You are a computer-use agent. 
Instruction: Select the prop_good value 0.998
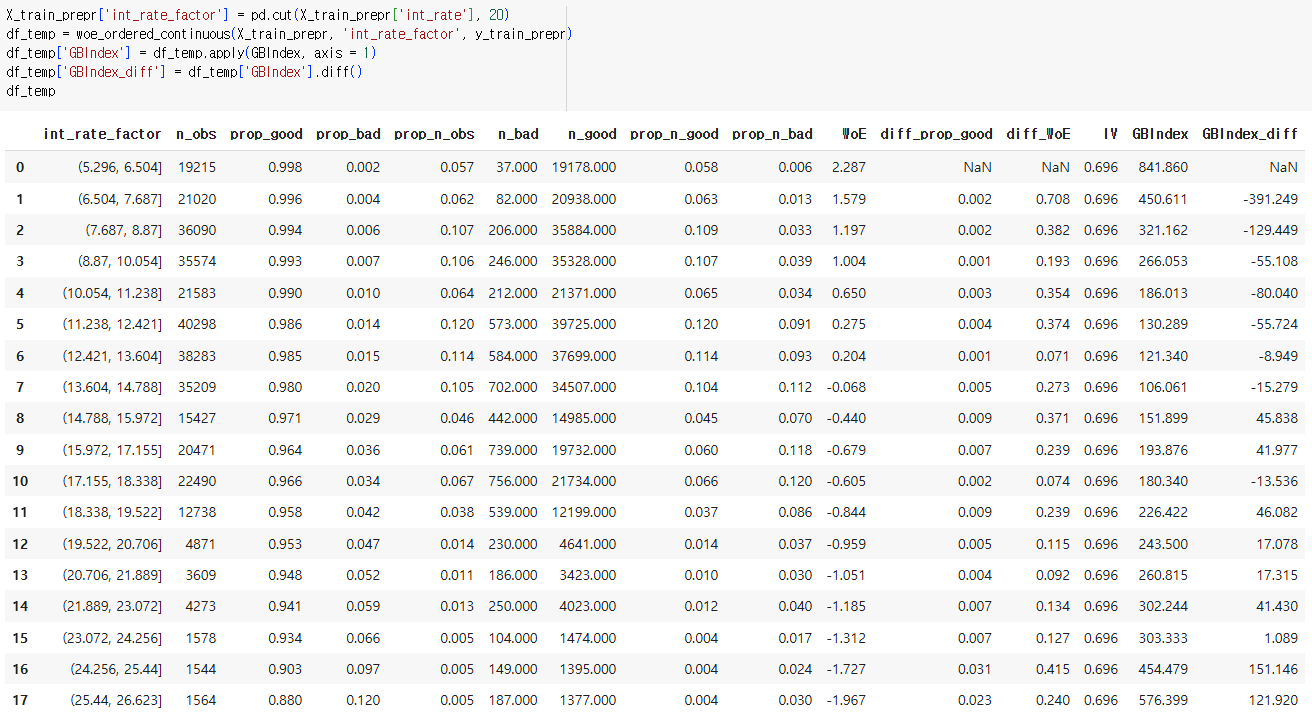click(x=285, y=167)
